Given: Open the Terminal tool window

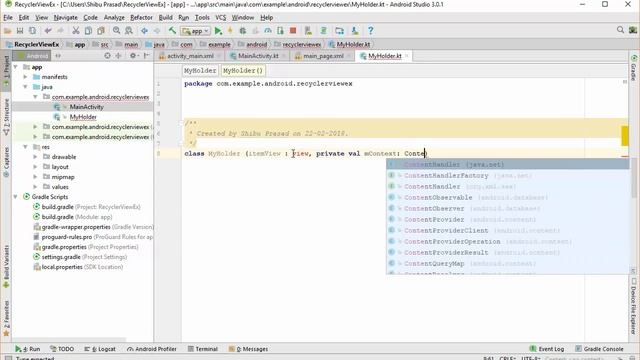Looking at the screenshot, I should click(x=203, y=349).
